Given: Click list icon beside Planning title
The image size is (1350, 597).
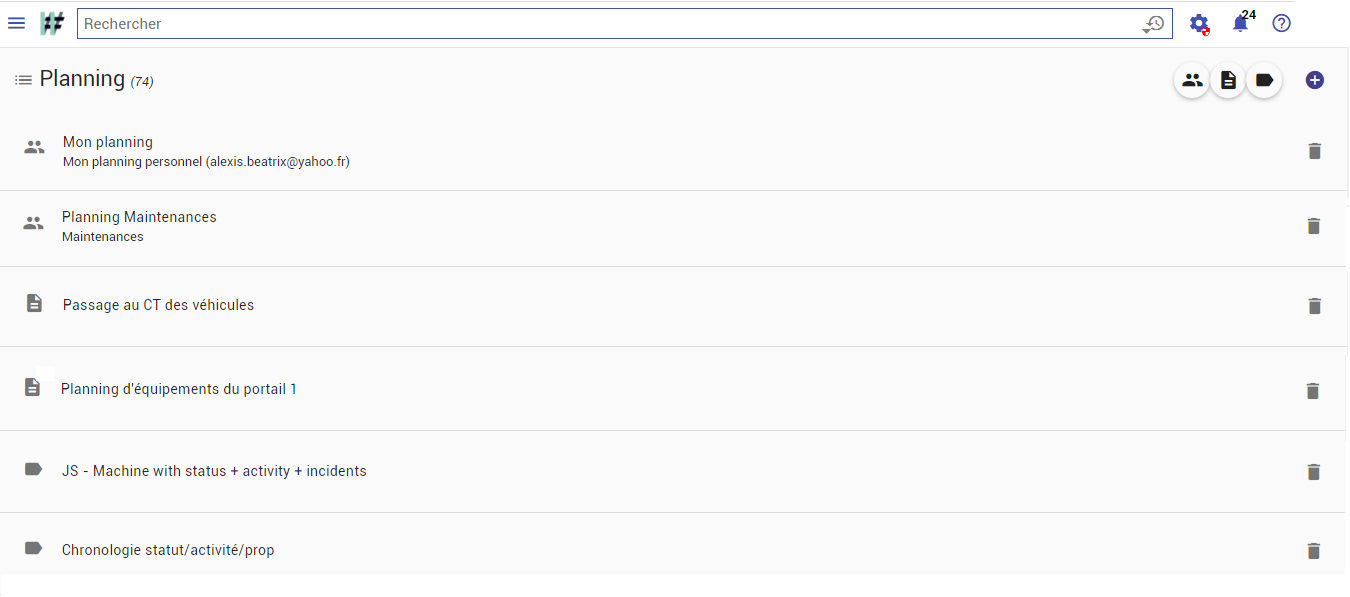Looking at the screenshot, I should (23, 80).
